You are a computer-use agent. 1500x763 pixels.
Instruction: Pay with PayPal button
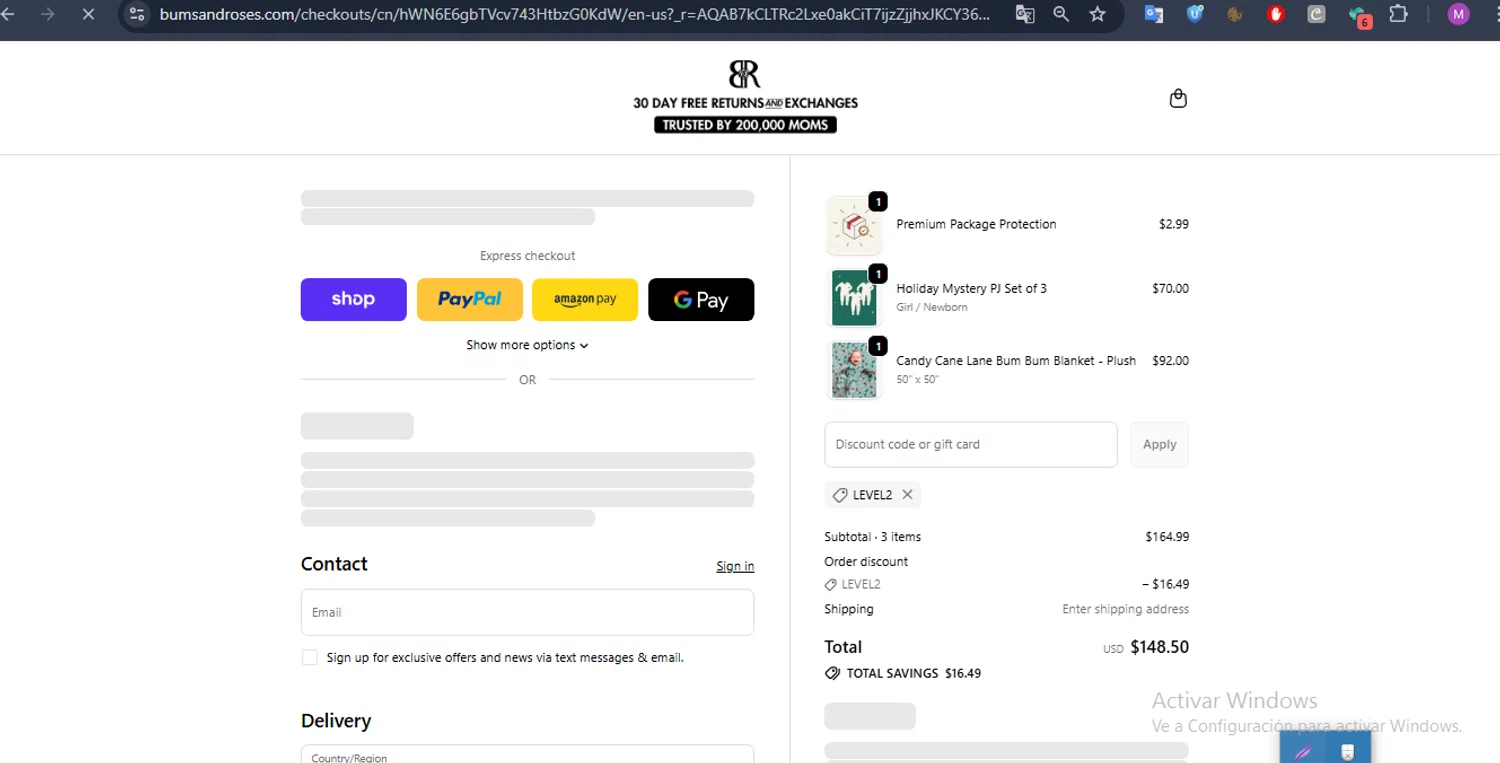[x=470, y=299]
